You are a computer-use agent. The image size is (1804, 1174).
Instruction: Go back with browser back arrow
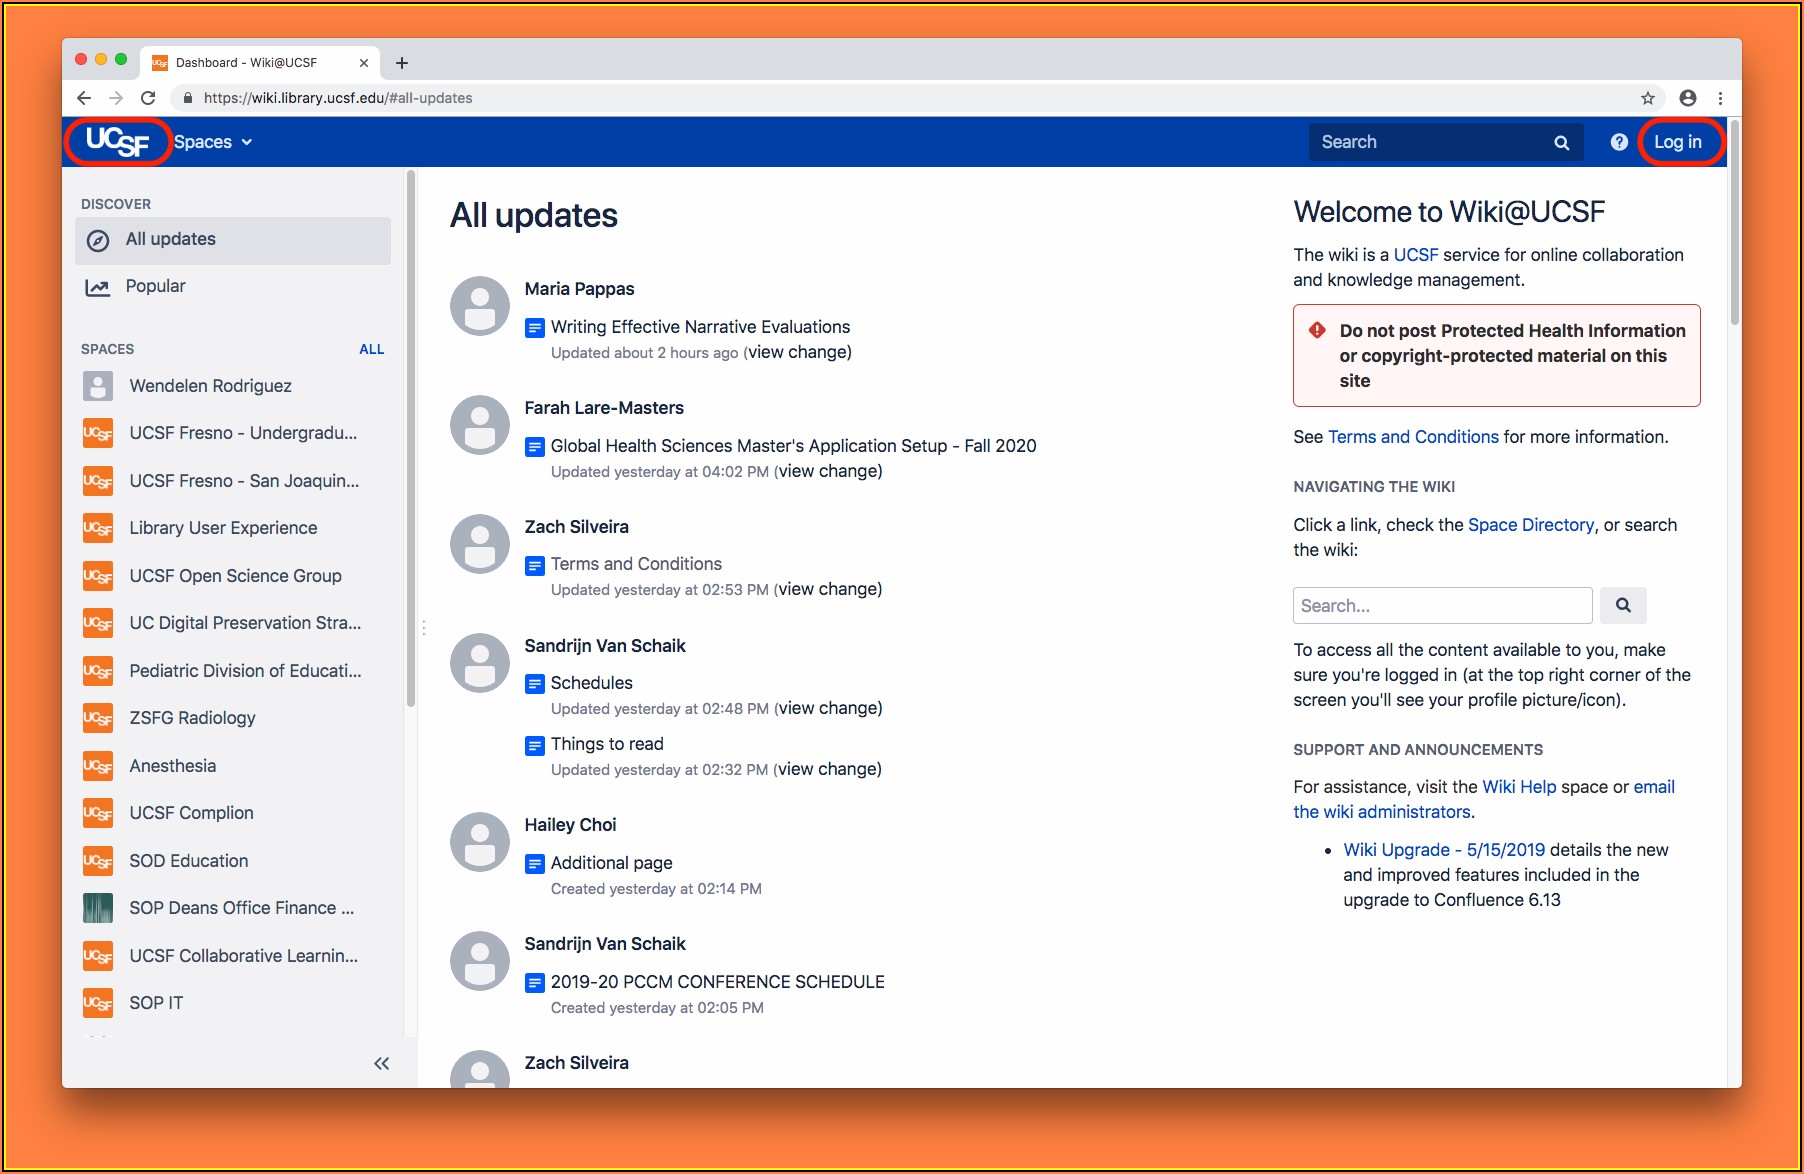coord(84,98)
